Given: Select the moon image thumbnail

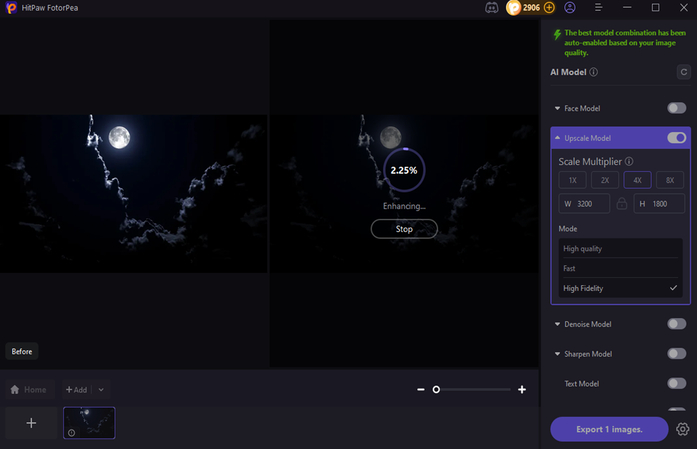Looking at the screenshot, I should pyautogui.click(x=89, y=423).
